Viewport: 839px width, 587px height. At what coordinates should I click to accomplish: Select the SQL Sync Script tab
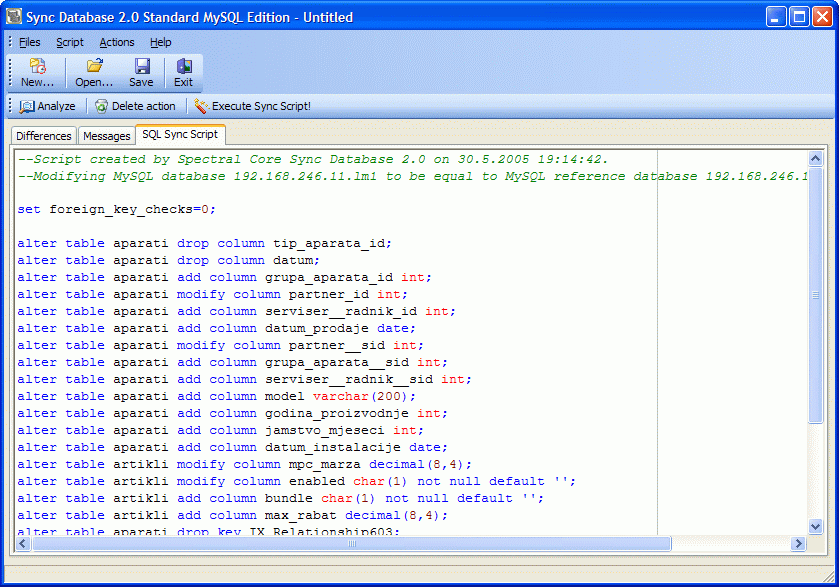point(180,134)
